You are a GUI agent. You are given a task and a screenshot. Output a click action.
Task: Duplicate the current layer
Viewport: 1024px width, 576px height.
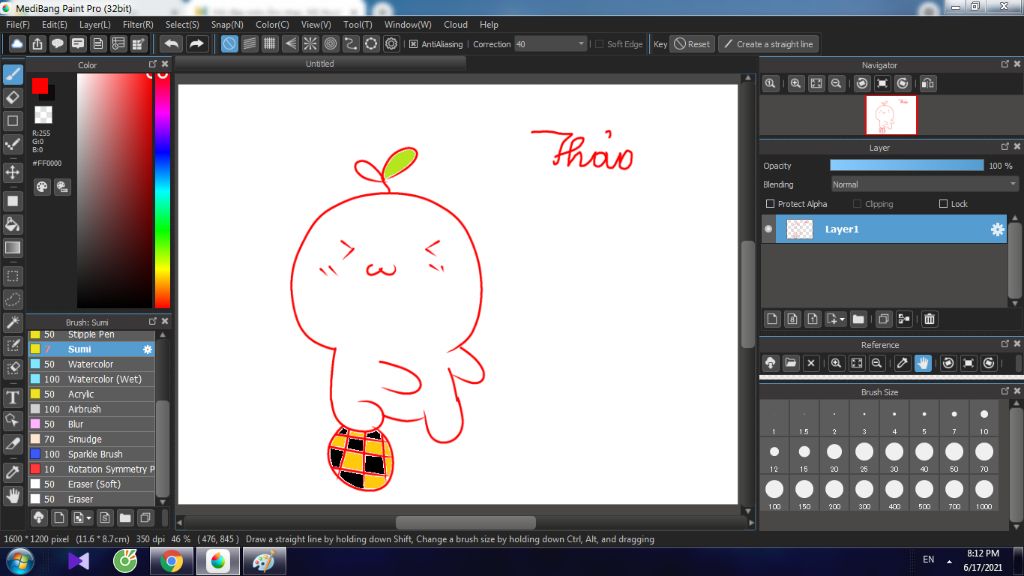coord(883,319)
